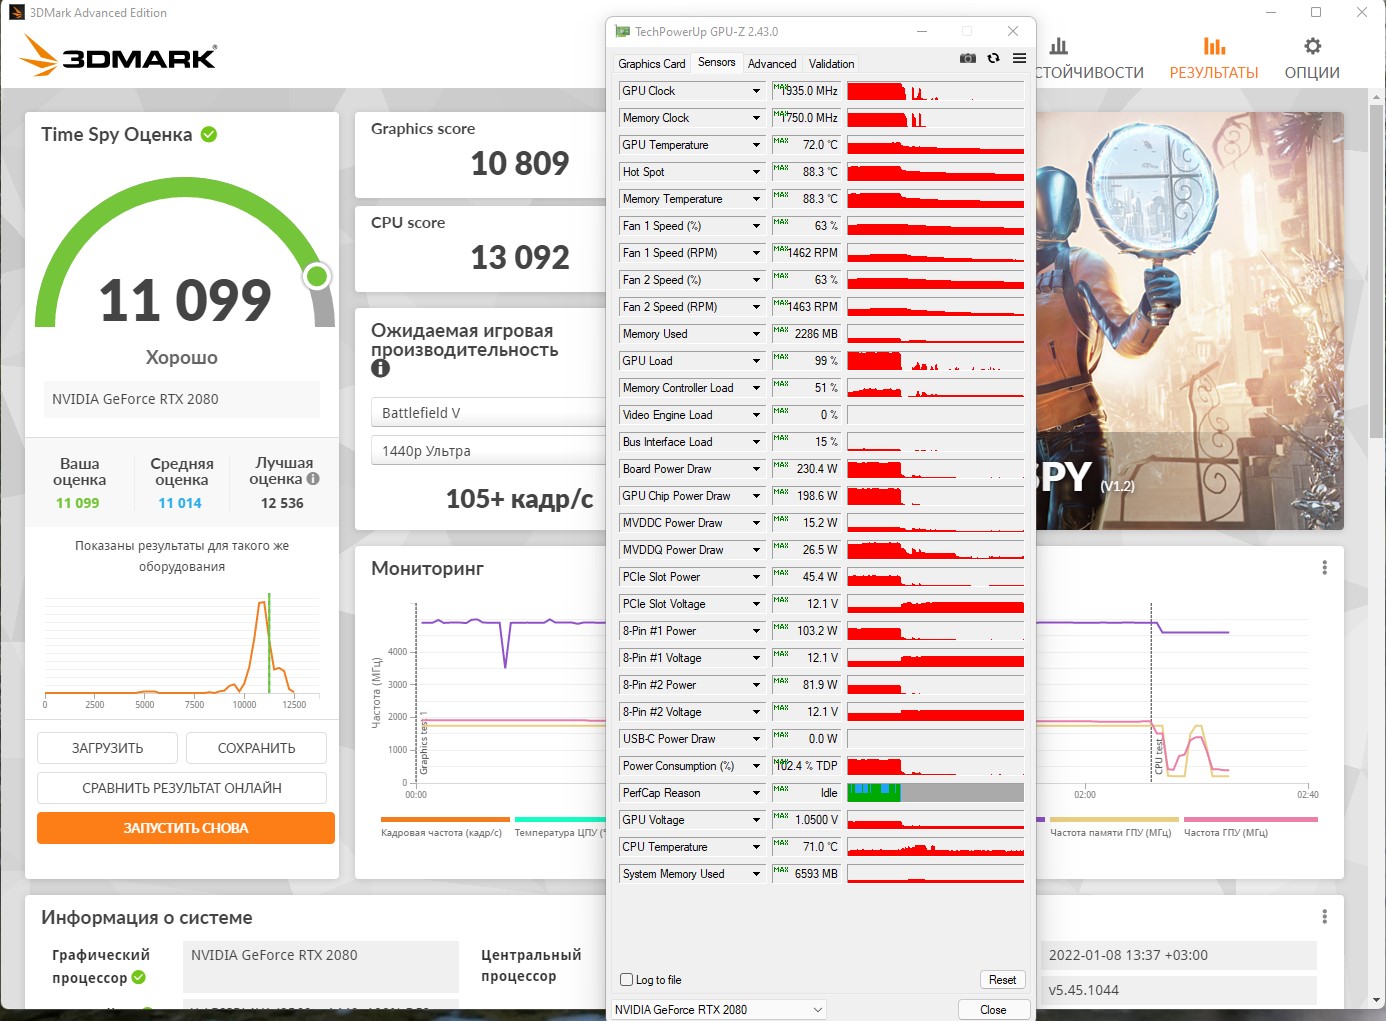Click the green verified checkmark beside Time Spy Оценка
This screenshot has height=1021, width=1386.
209,134
